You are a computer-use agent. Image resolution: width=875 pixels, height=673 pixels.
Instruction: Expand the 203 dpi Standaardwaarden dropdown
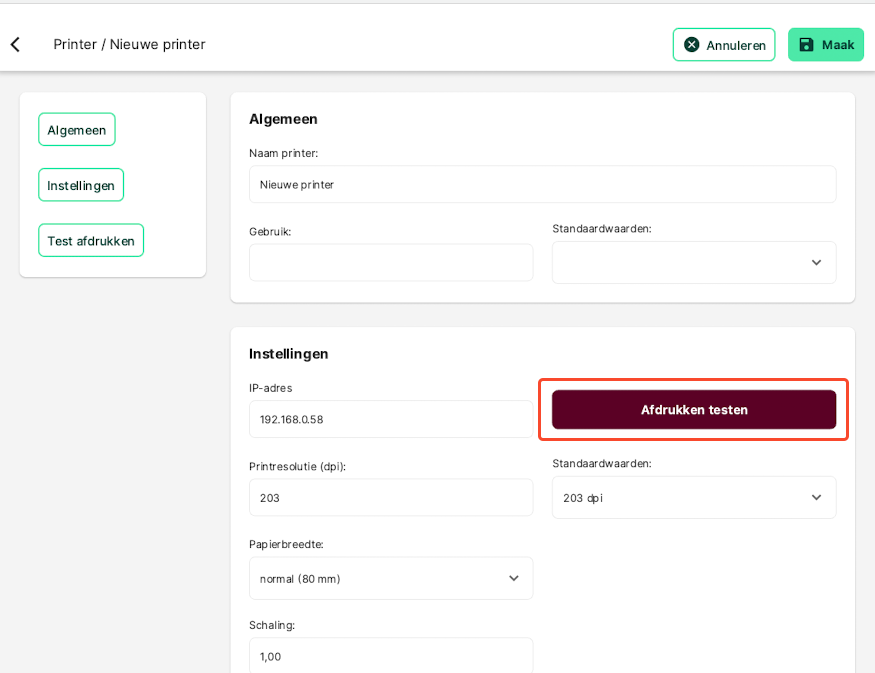(694, 497)
